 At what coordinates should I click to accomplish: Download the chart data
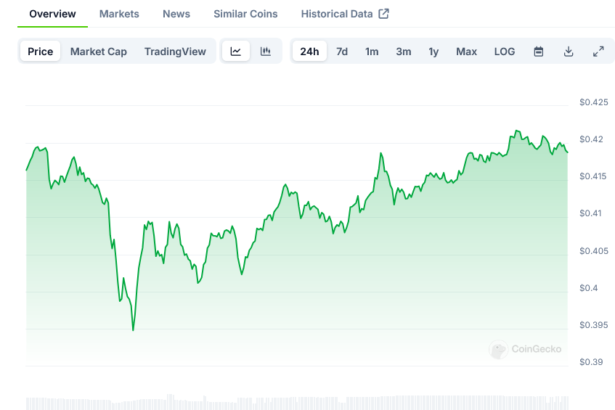568,51
